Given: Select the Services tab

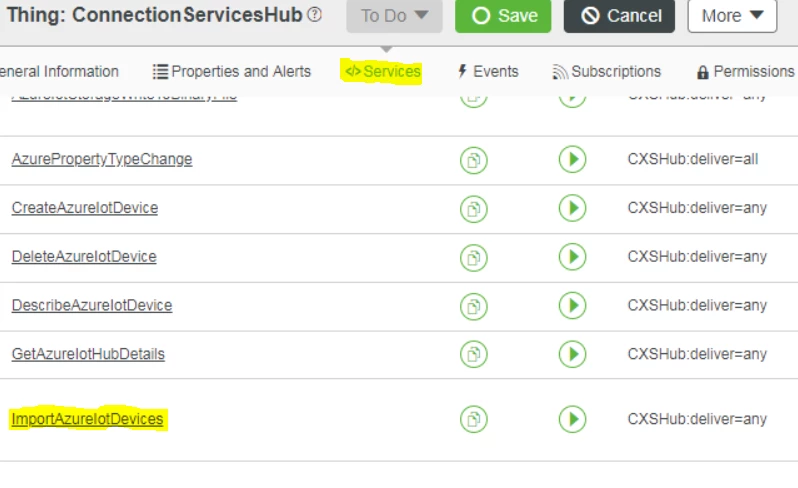Looking at the screenshot, I should tap(383, 71).
